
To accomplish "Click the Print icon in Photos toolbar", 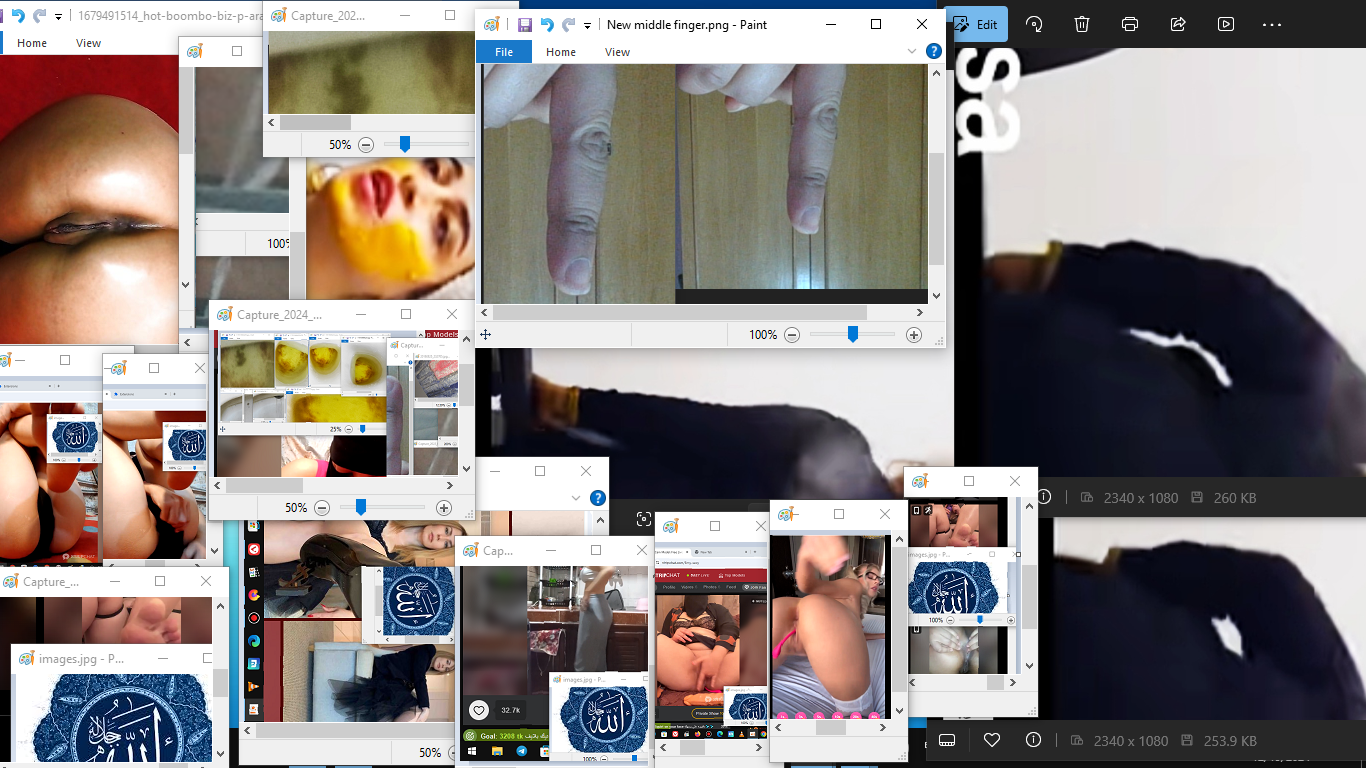I will (1130, 24).
